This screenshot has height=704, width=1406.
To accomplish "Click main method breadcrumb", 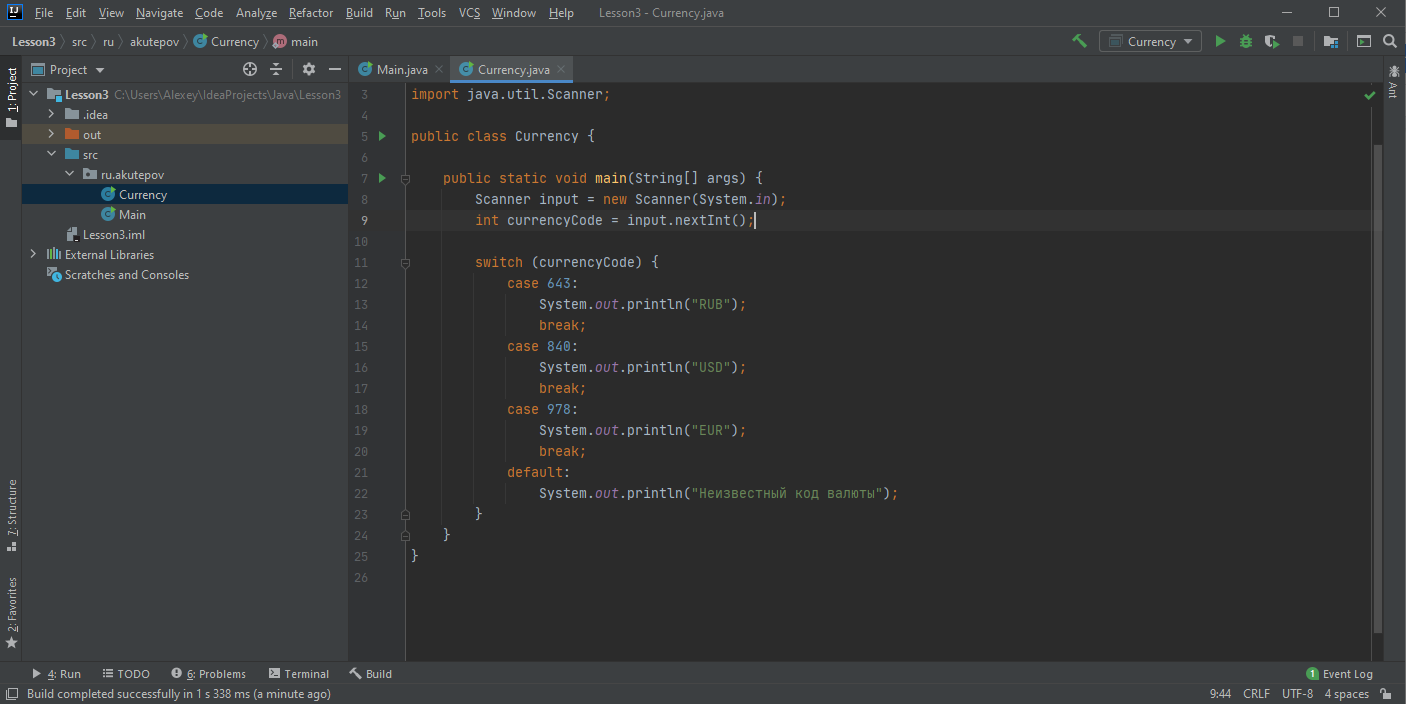I will coord(296,41).
